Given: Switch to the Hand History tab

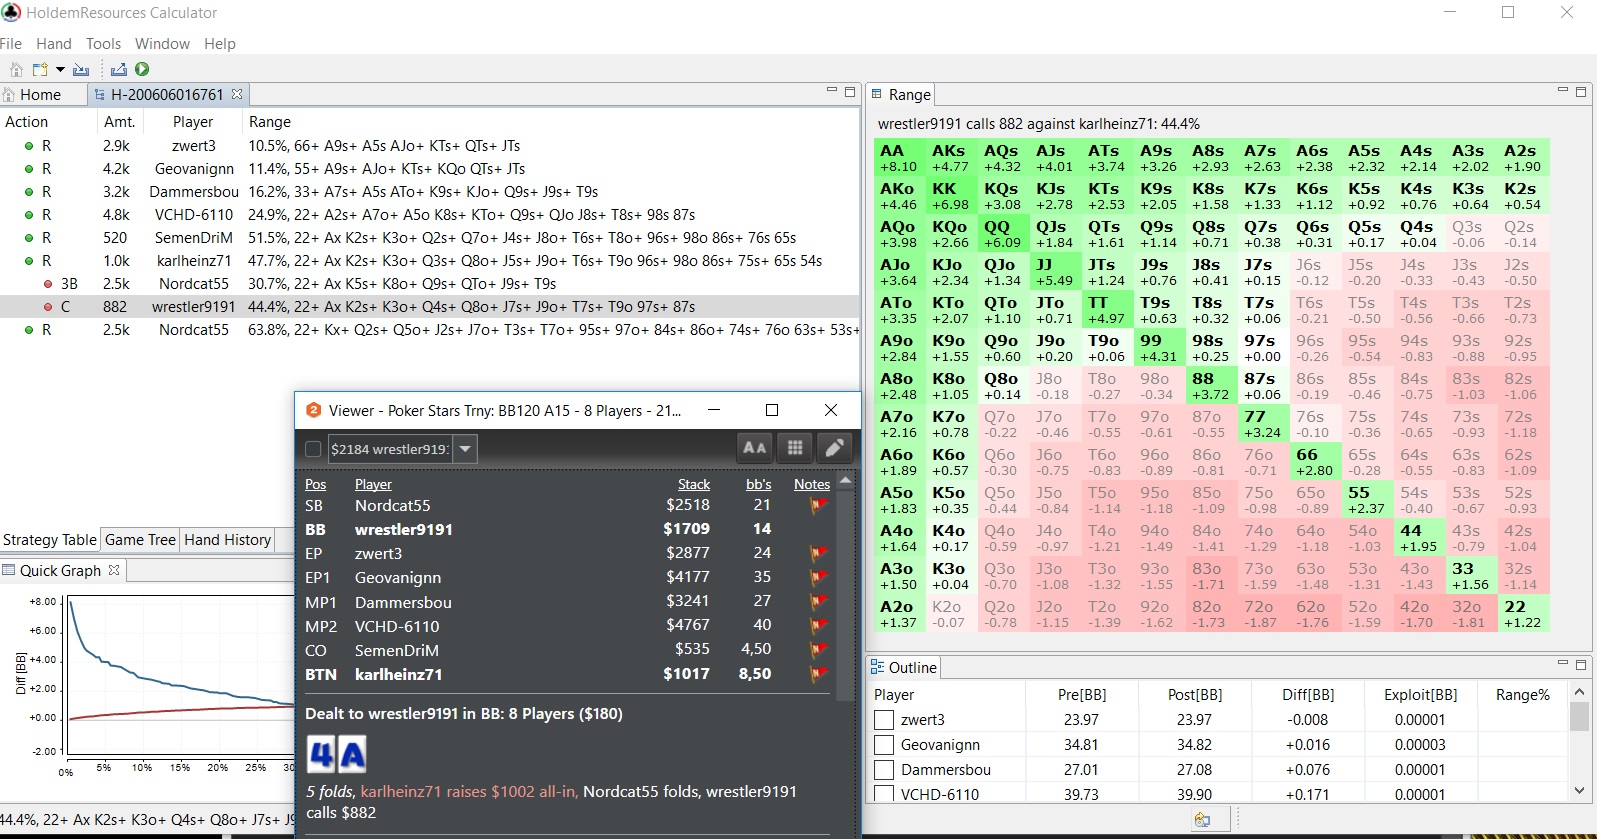Looking at the screenshot, I should click(x=228, y=539).
